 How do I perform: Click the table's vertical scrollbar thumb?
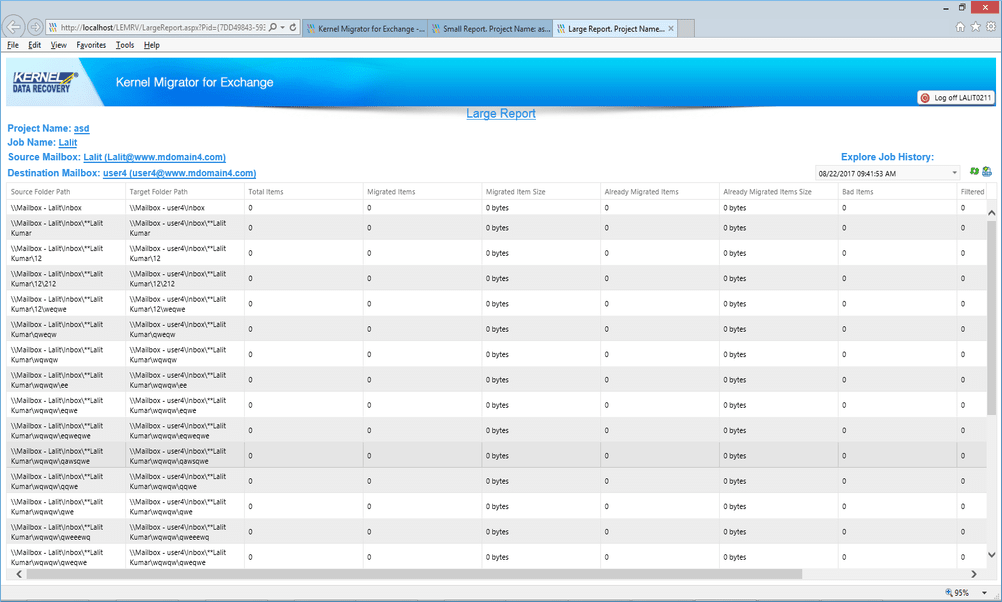coord(991,318)
